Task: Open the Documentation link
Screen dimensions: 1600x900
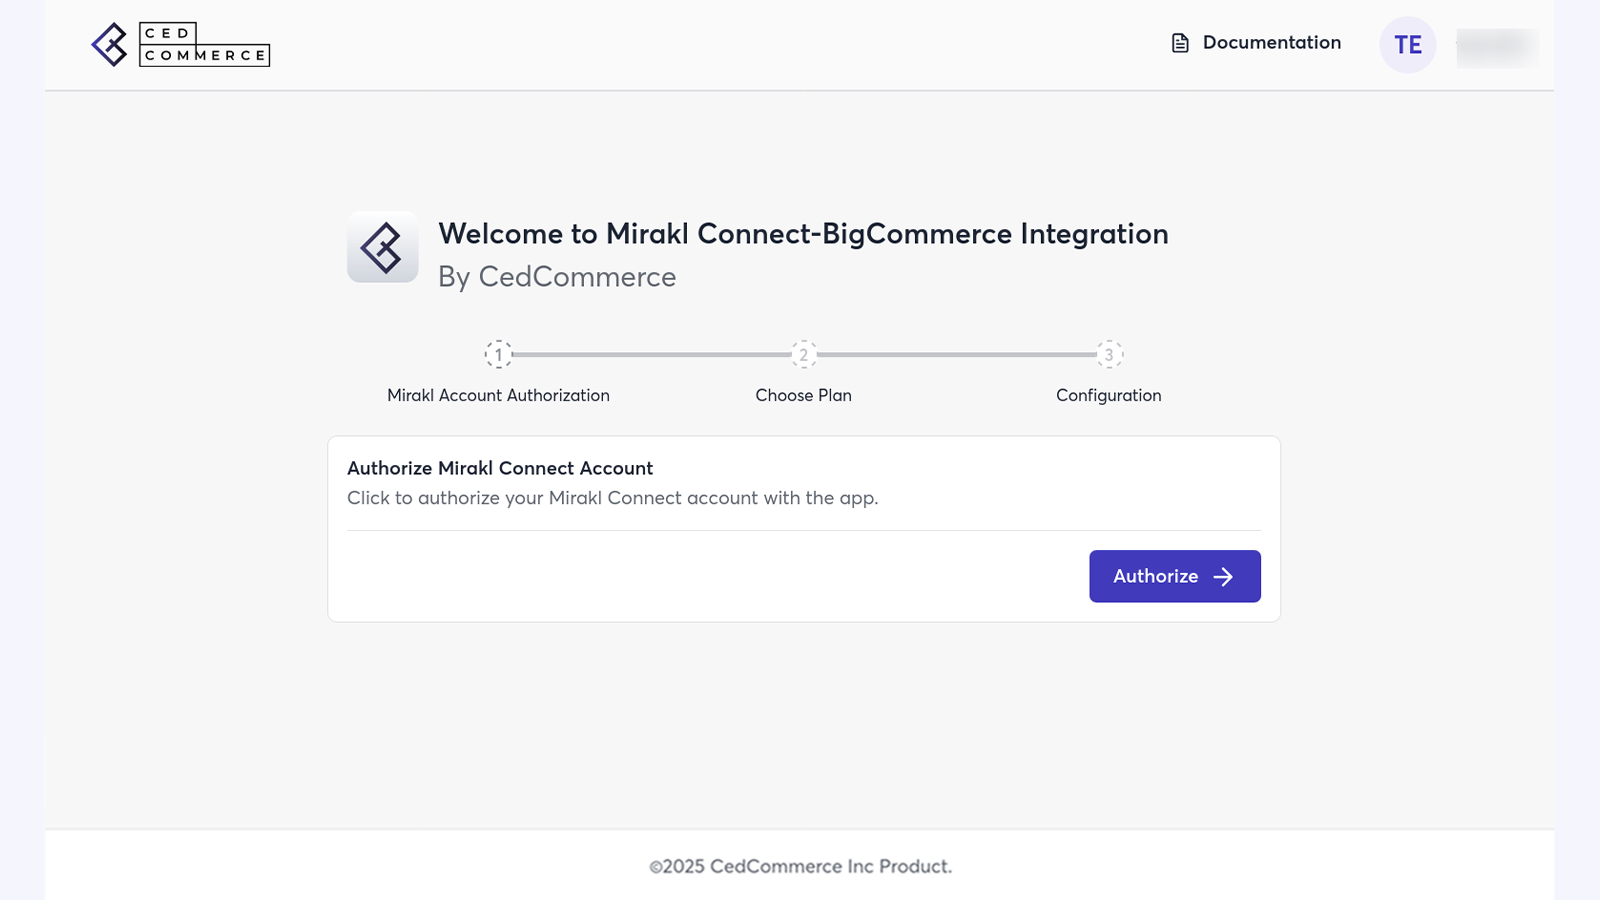Action: point(1256,43)
